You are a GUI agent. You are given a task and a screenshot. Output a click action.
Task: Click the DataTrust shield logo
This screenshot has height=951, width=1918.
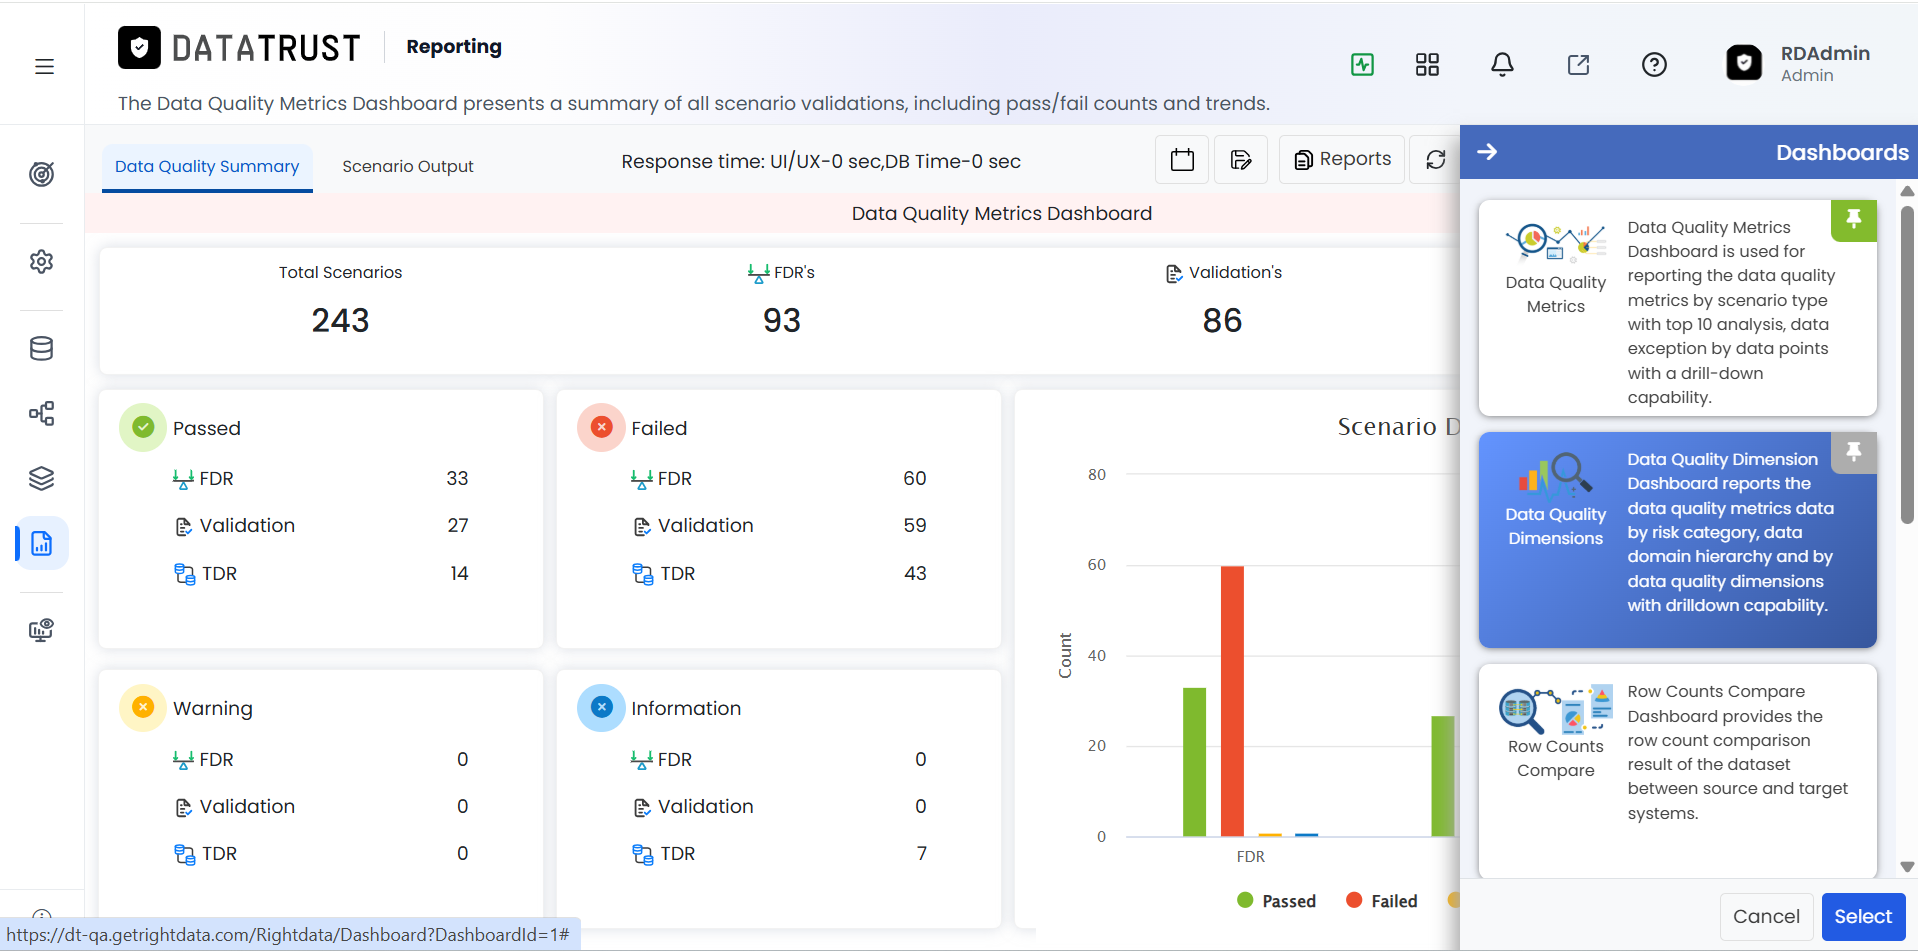tap(139, 47)
